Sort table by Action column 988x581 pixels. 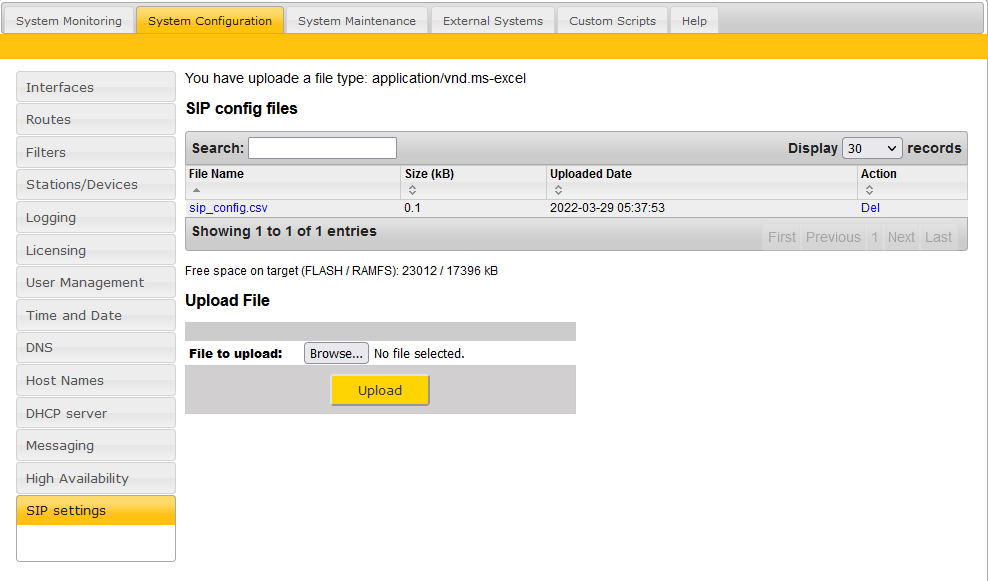[878, 174]
